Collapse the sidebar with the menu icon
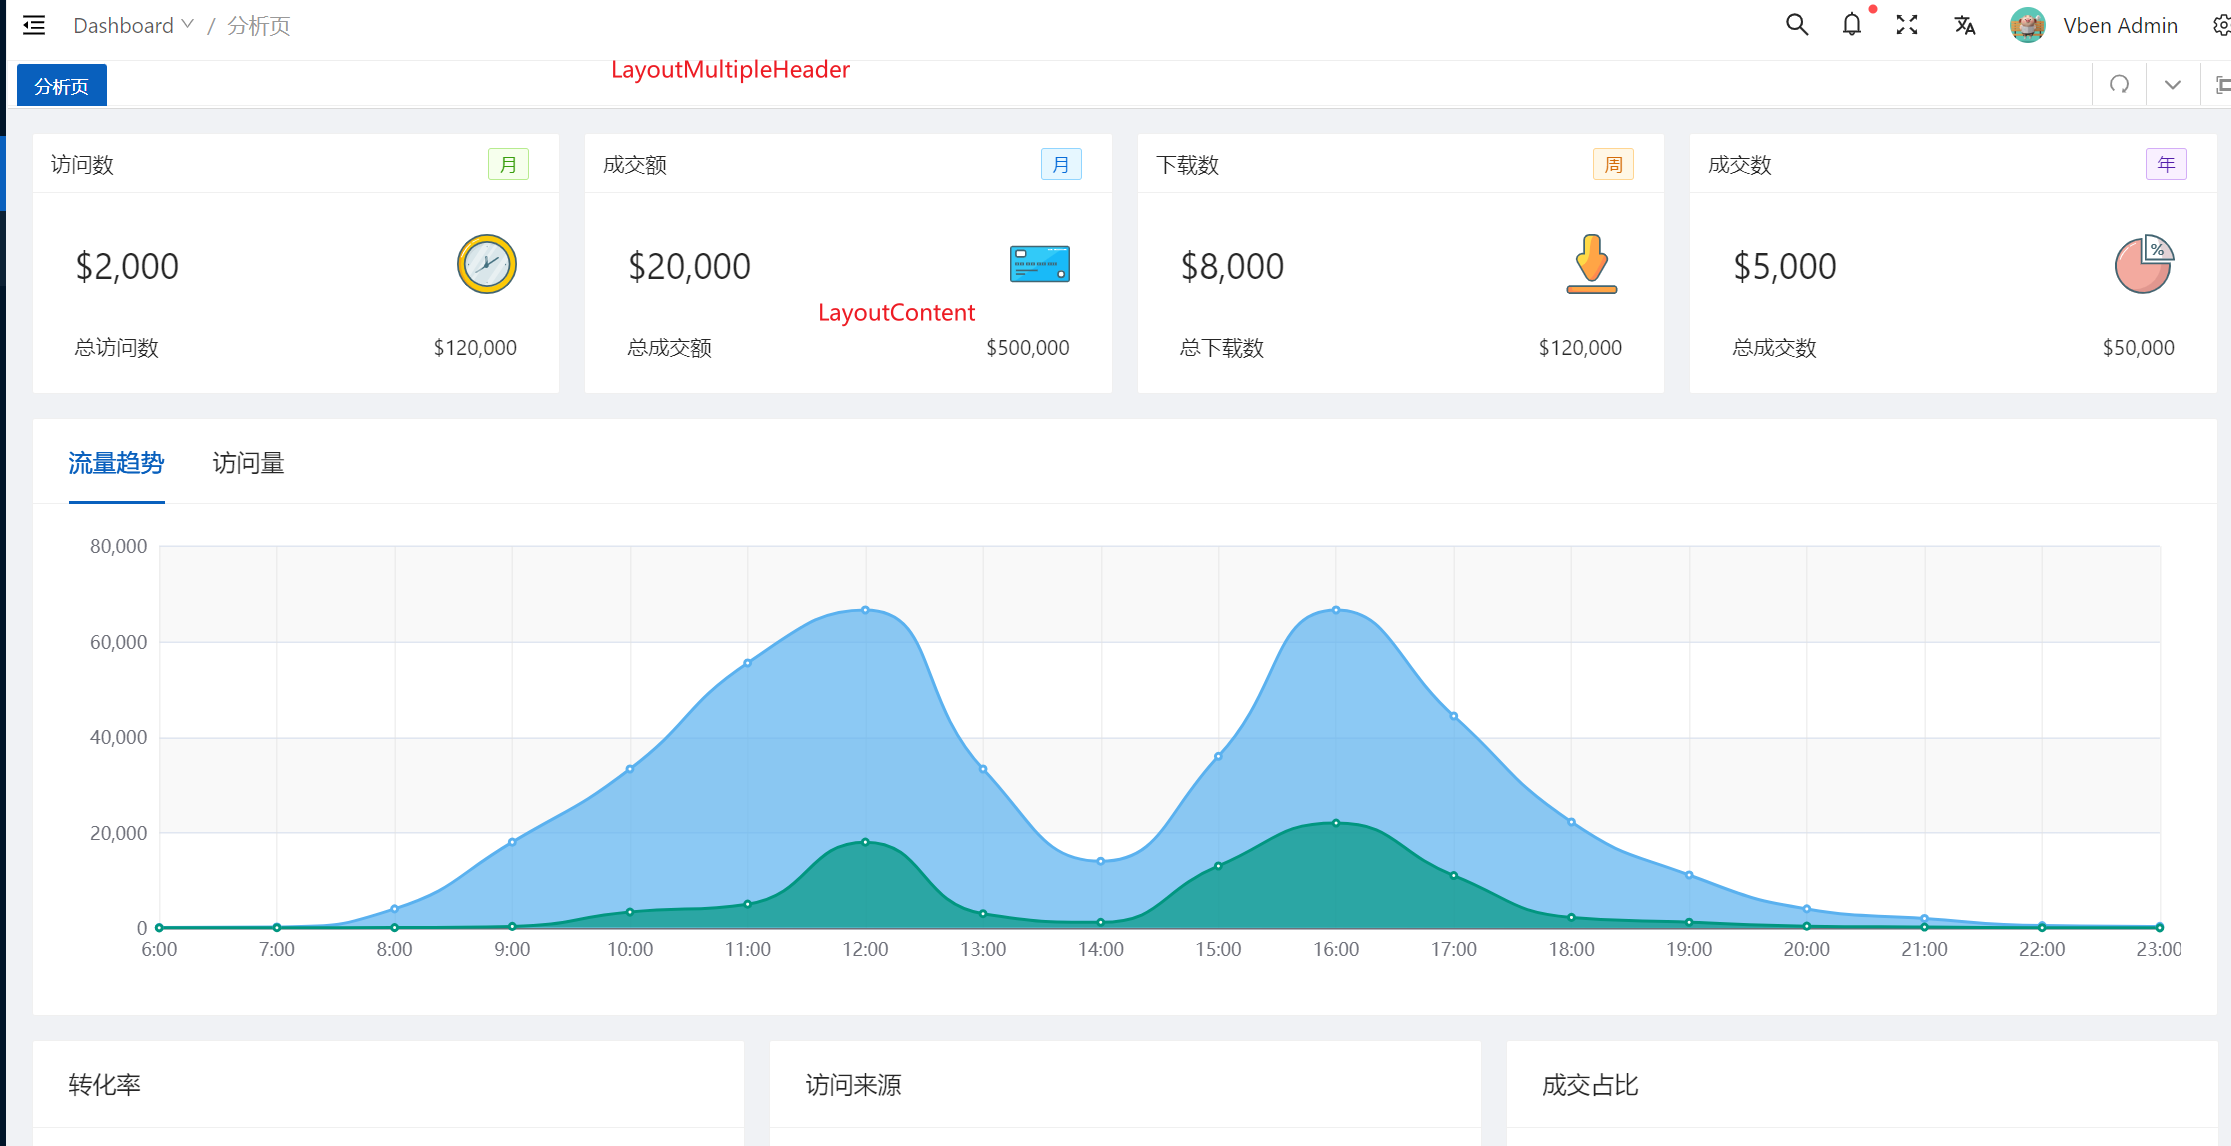2231x1146 pixels. click(x=34, y=25)
